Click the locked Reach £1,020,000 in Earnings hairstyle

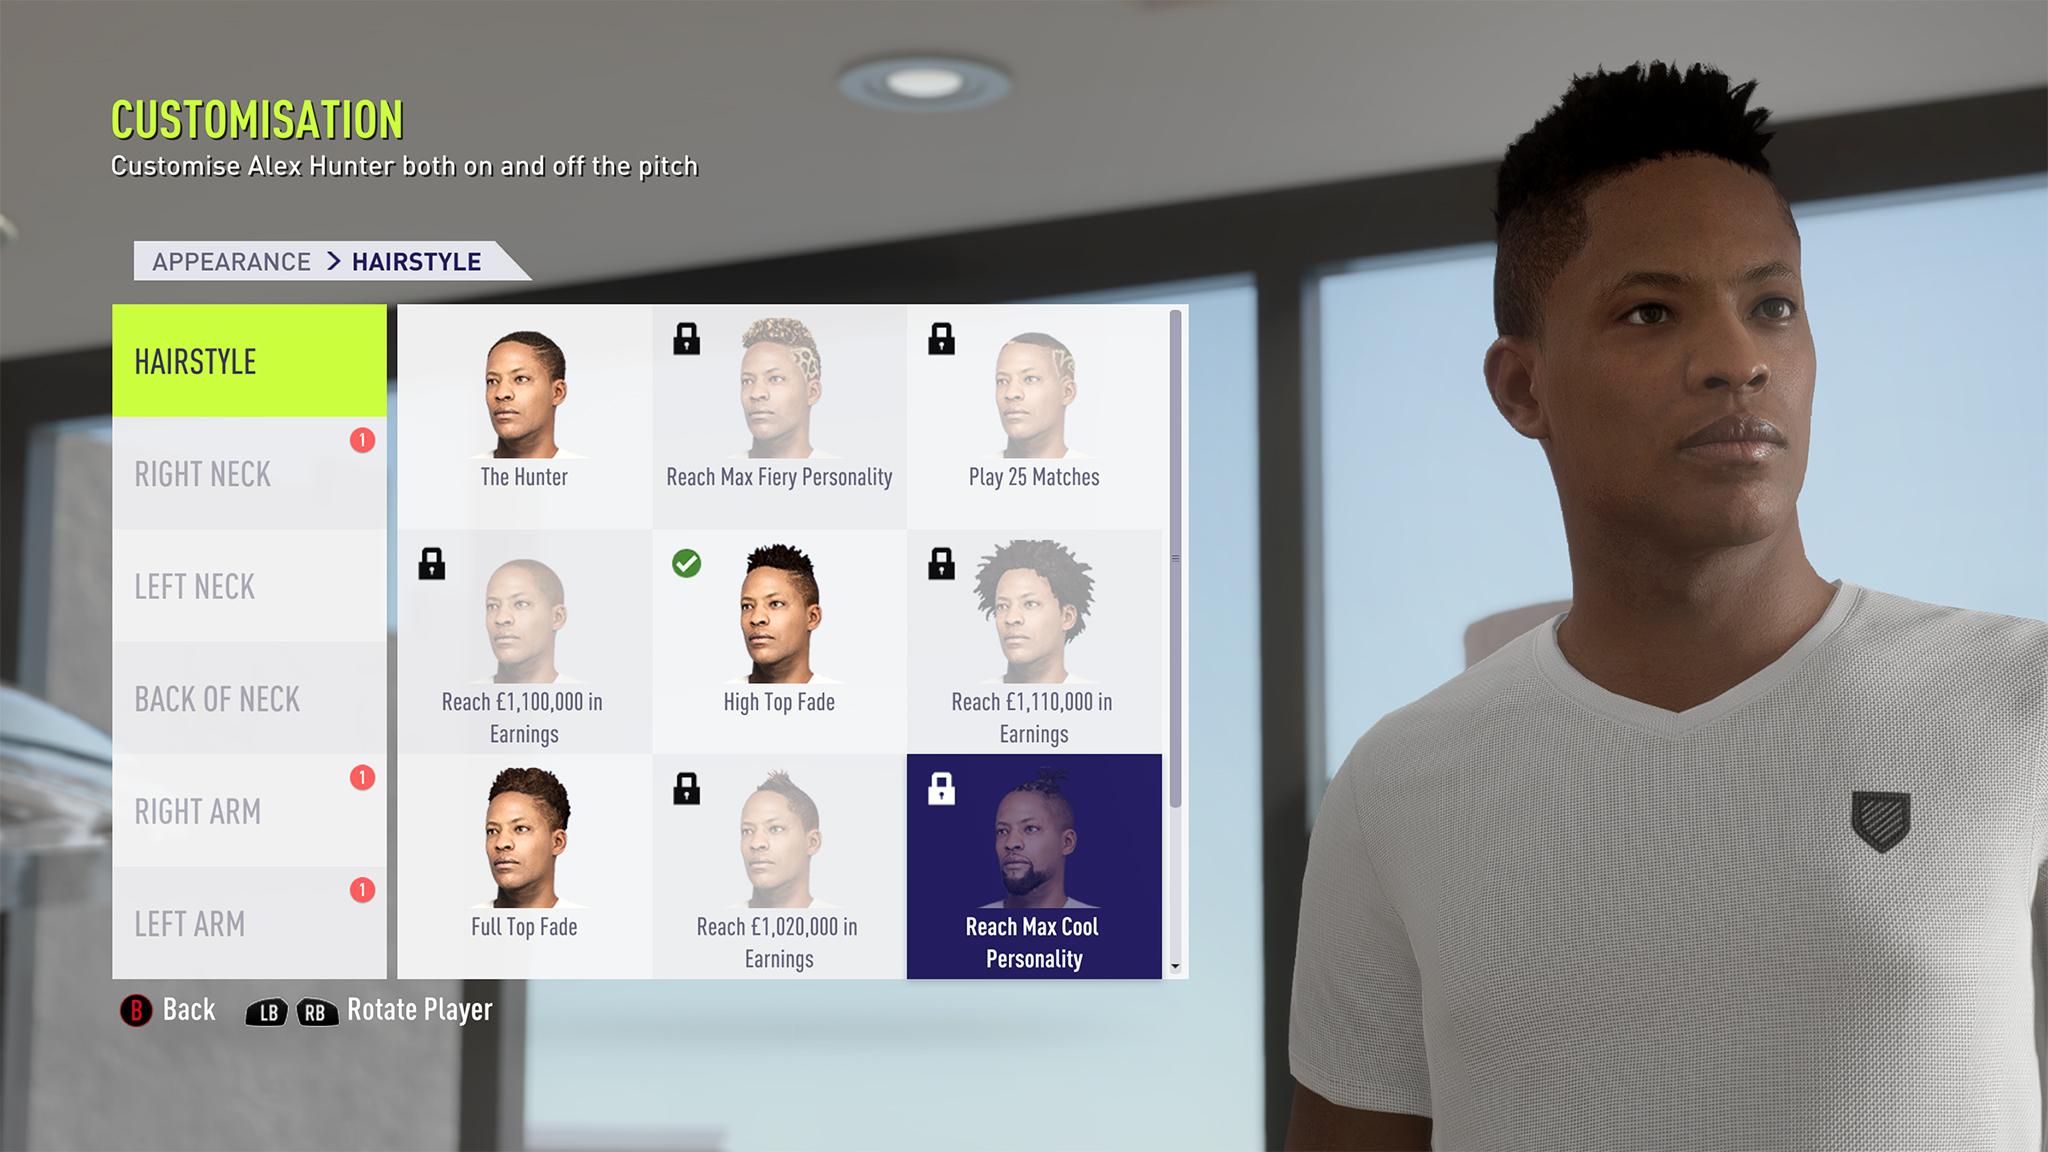tap(779, 866)
